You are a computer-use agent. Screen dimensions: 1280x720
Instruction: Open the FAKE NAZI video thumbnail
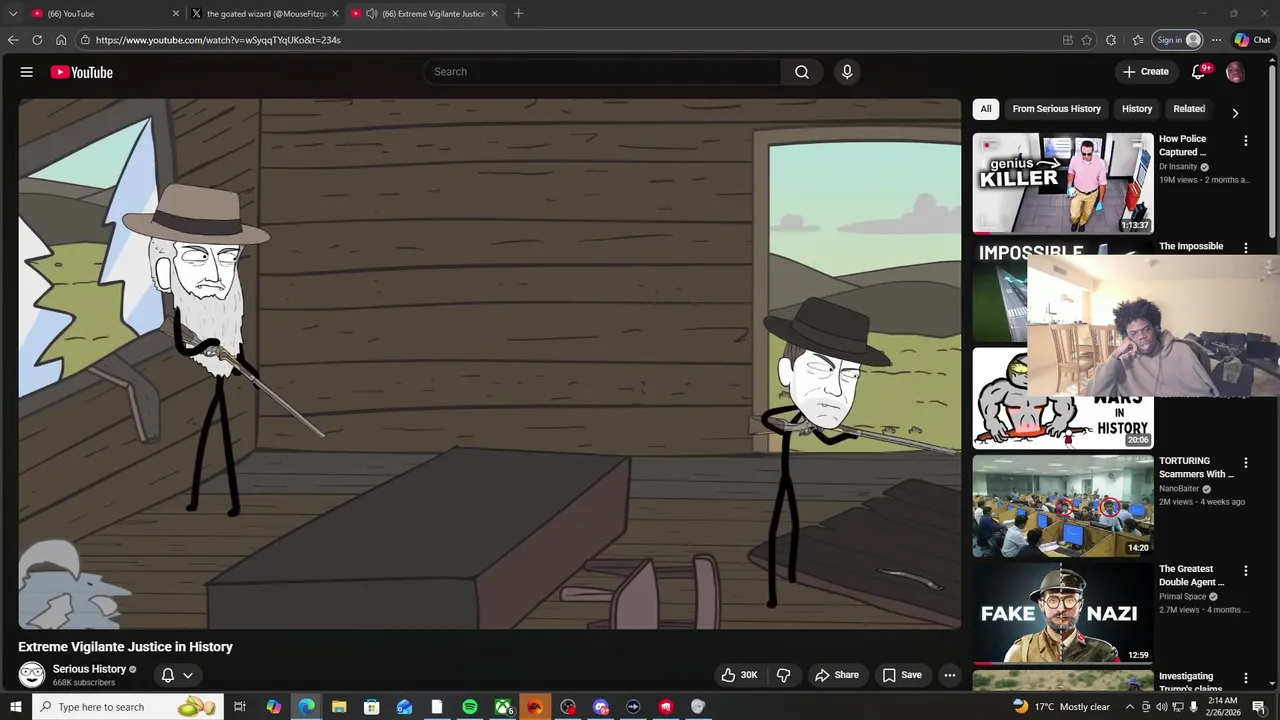[x=1063, y=613]
